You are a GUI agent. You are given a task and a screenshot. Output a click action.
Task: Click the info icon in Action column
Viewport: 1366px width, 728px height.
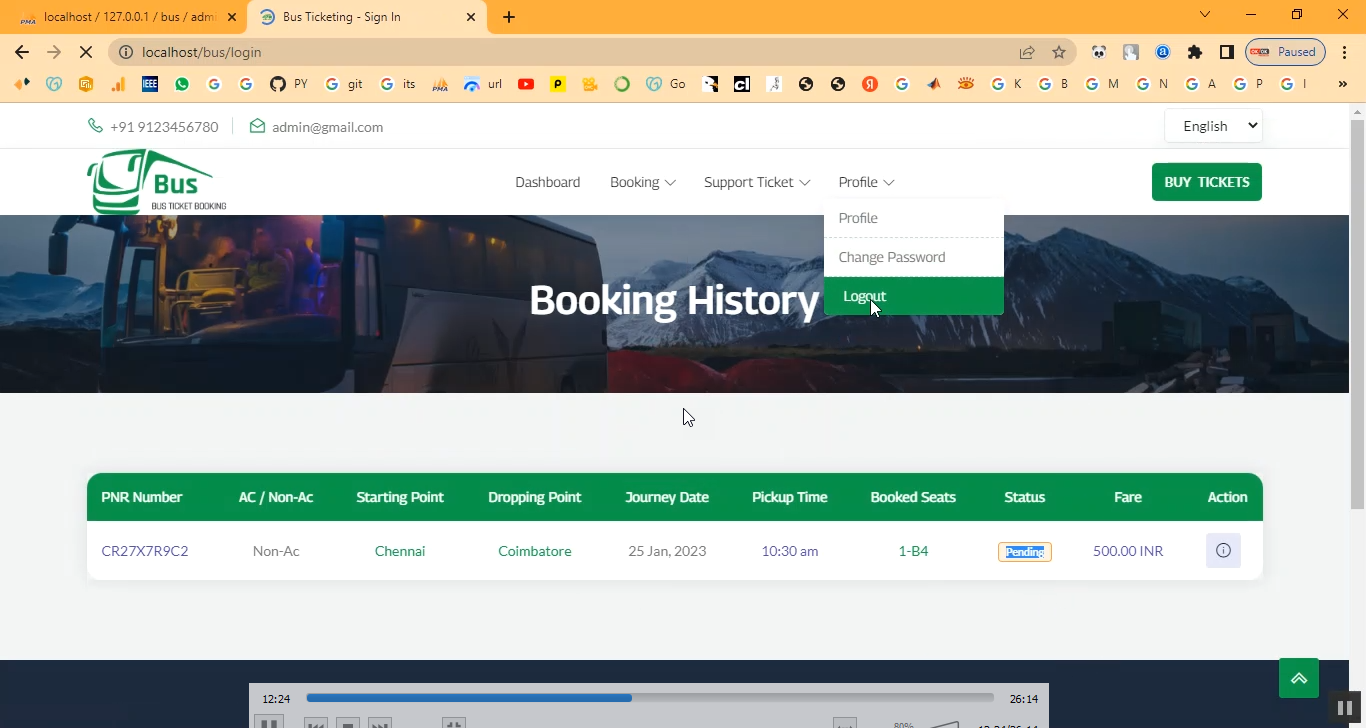1223,551
